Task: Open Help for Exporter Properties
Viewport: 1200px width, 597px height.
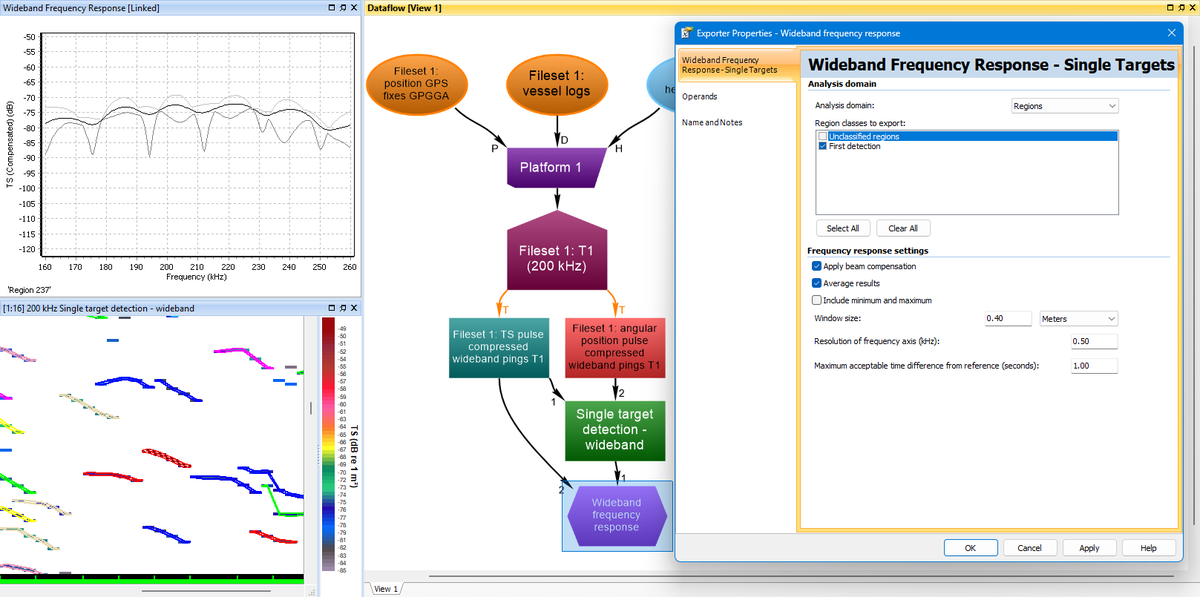Action: point(1148,548)
